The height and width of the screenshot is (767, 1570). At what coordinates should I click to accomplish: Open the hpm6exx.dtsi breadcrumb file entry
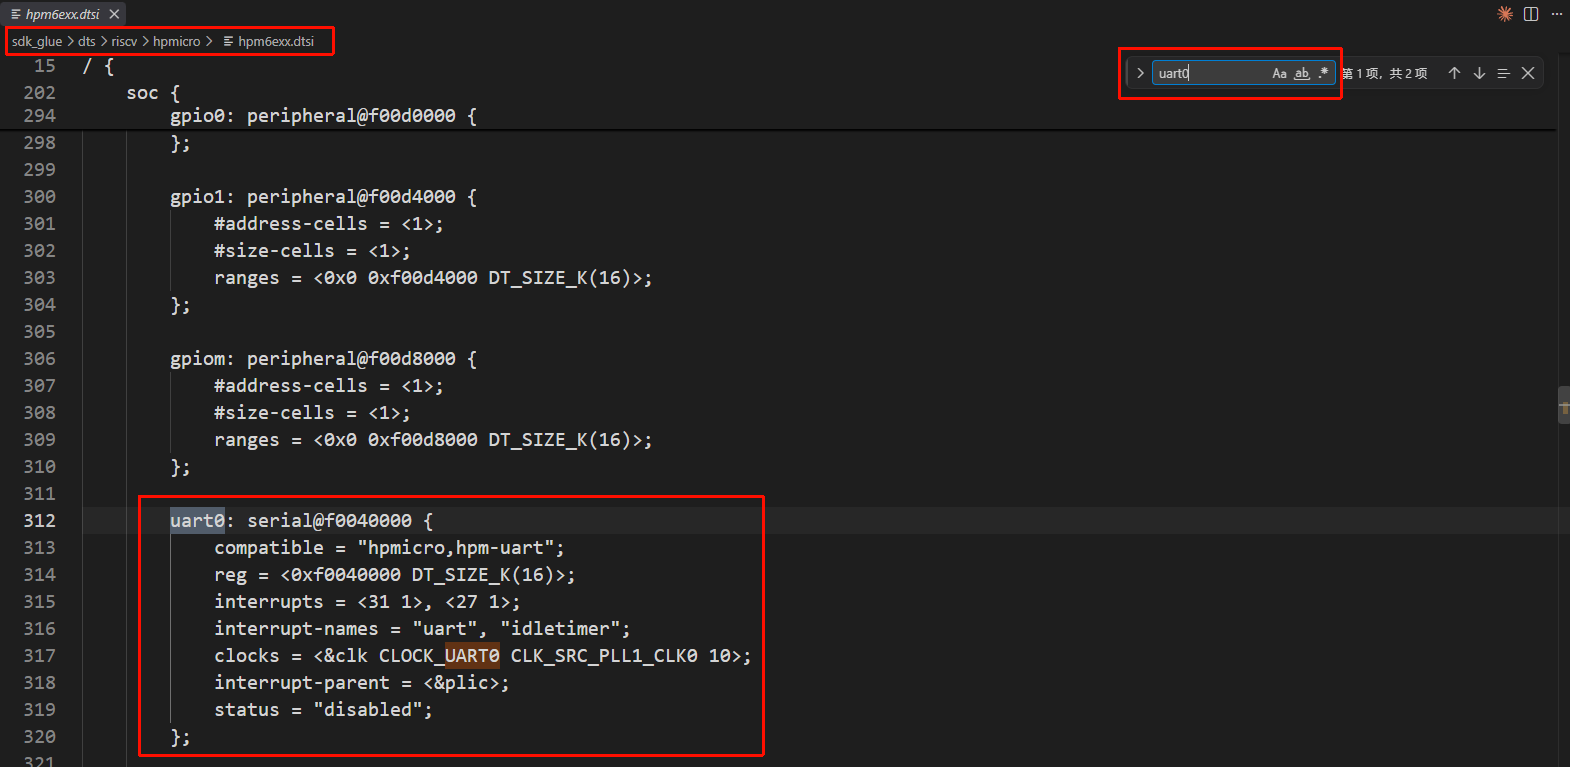point(268,41)
